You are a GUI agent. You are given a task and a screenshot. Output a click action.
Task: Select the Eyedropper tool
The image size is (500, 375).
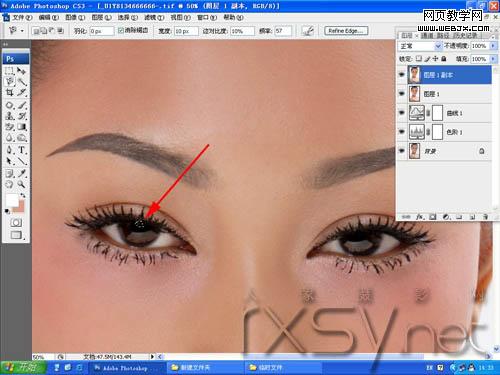pyautogui.click(x=21, y=173)
